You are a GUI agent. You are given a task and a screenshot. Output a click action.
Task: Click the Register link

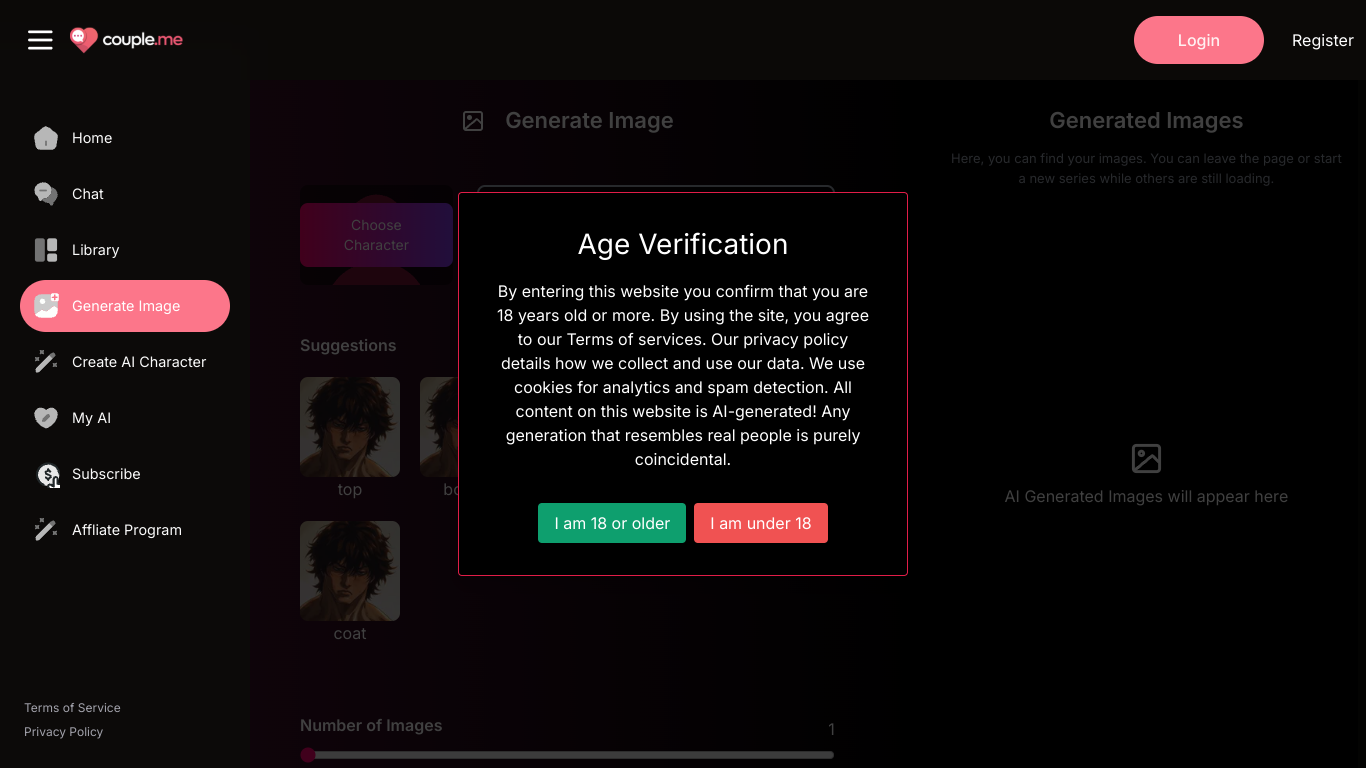1322,40
